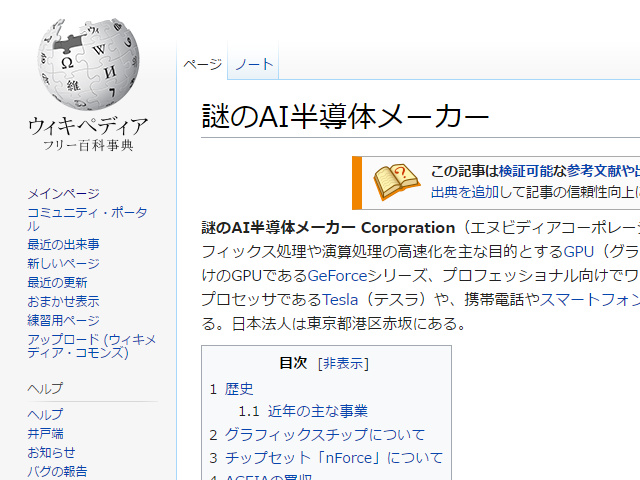The height and width of the screenshot is (480, 640).
Task: Open the GPU article link
Action: coord(578,252)
